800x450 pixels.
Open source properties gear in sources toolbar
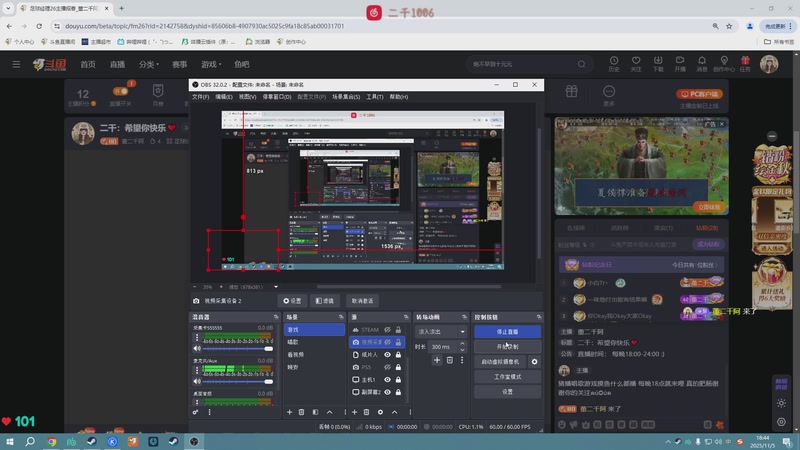380,412
